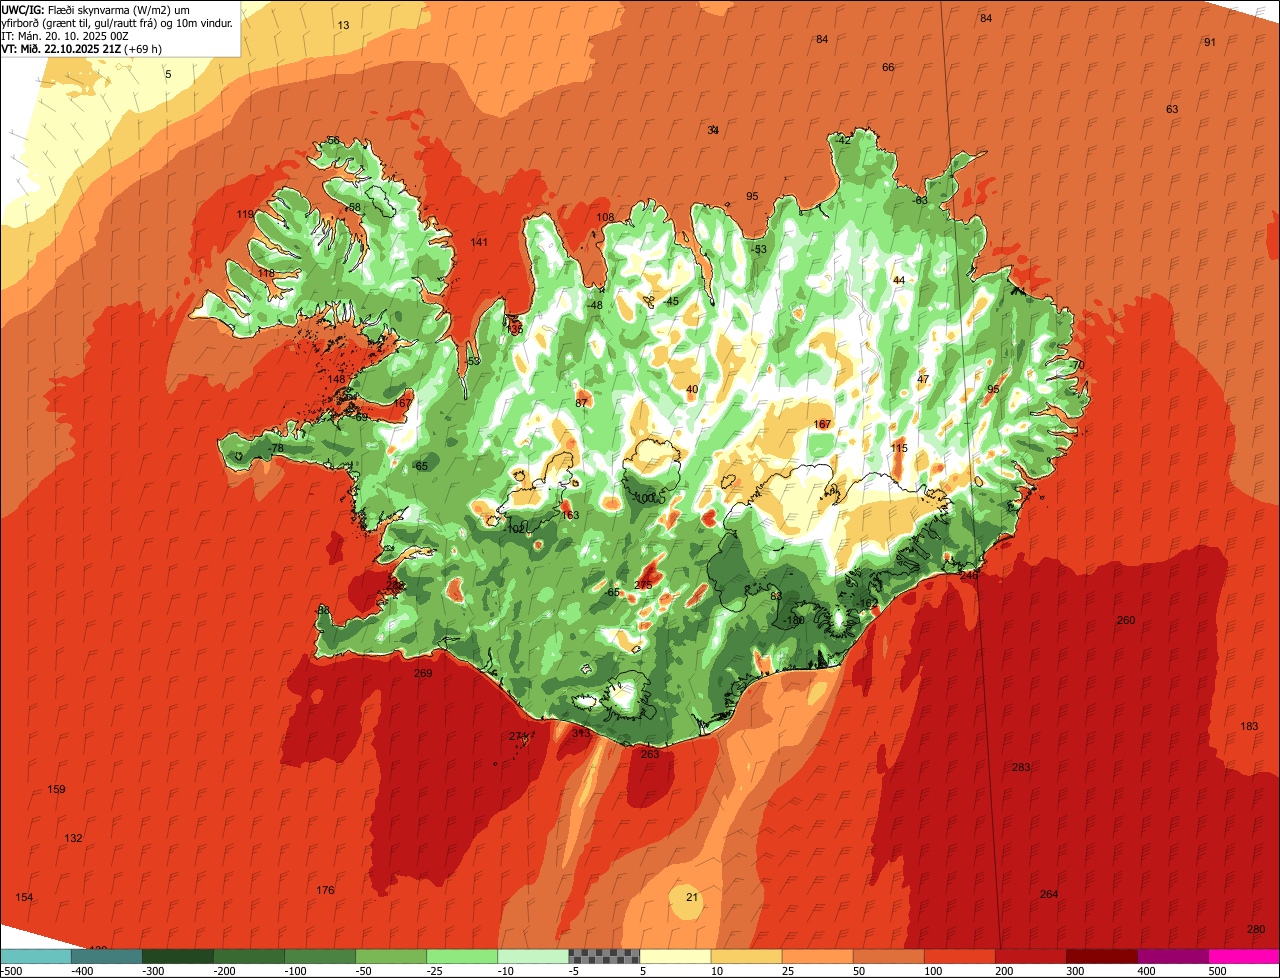Click the checkered legend swatch between -5 and 5

[604, 956]
